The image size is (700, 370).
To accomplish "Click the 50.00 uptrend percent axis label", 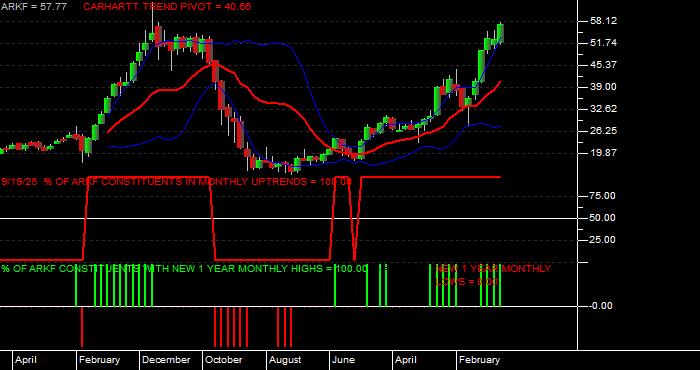I will tap(603, 218).
